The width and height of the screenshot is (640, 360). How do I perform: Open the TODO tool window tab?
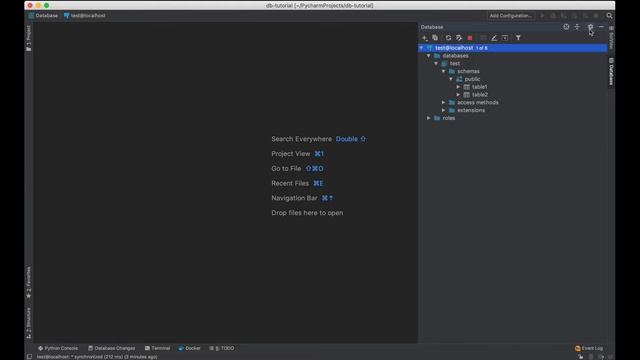(222, 348)
